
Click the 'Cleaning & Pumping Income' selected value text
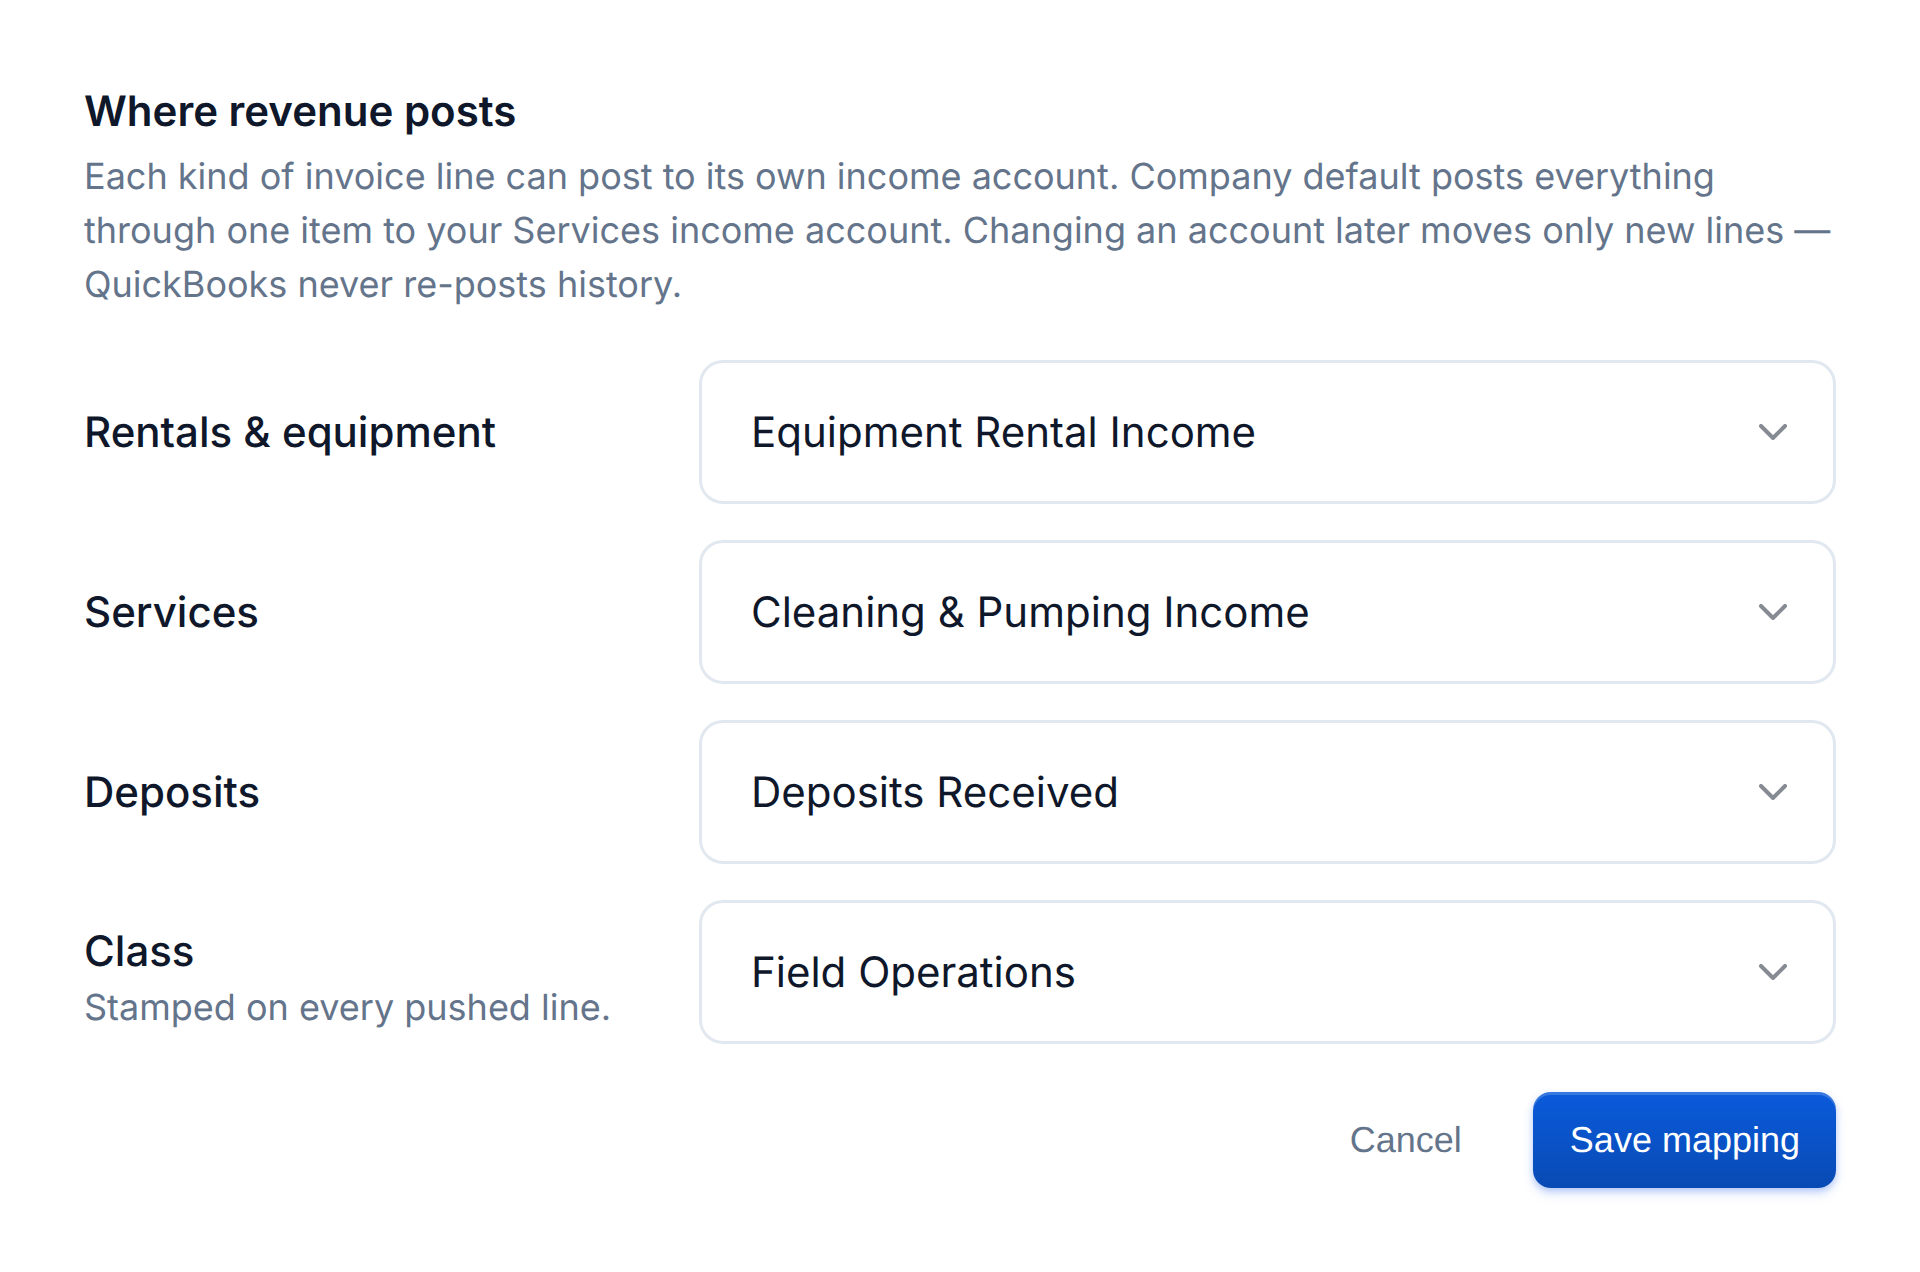point(1030,613)
